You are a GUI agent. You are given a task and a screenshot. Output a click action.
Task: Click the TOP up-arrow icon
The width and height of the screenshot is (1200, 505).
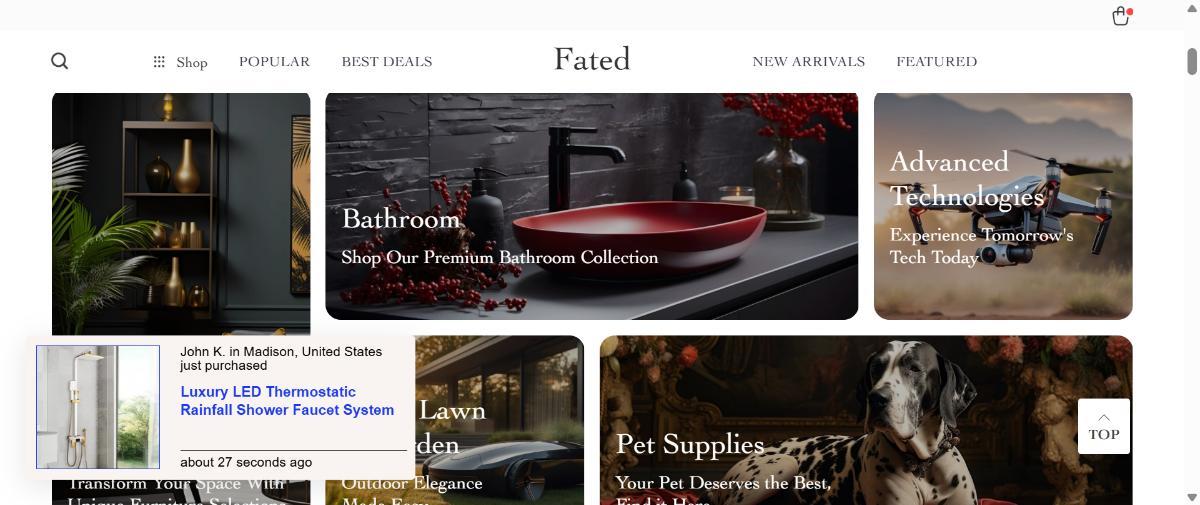pyautogui.click(x=1104, y=417)
